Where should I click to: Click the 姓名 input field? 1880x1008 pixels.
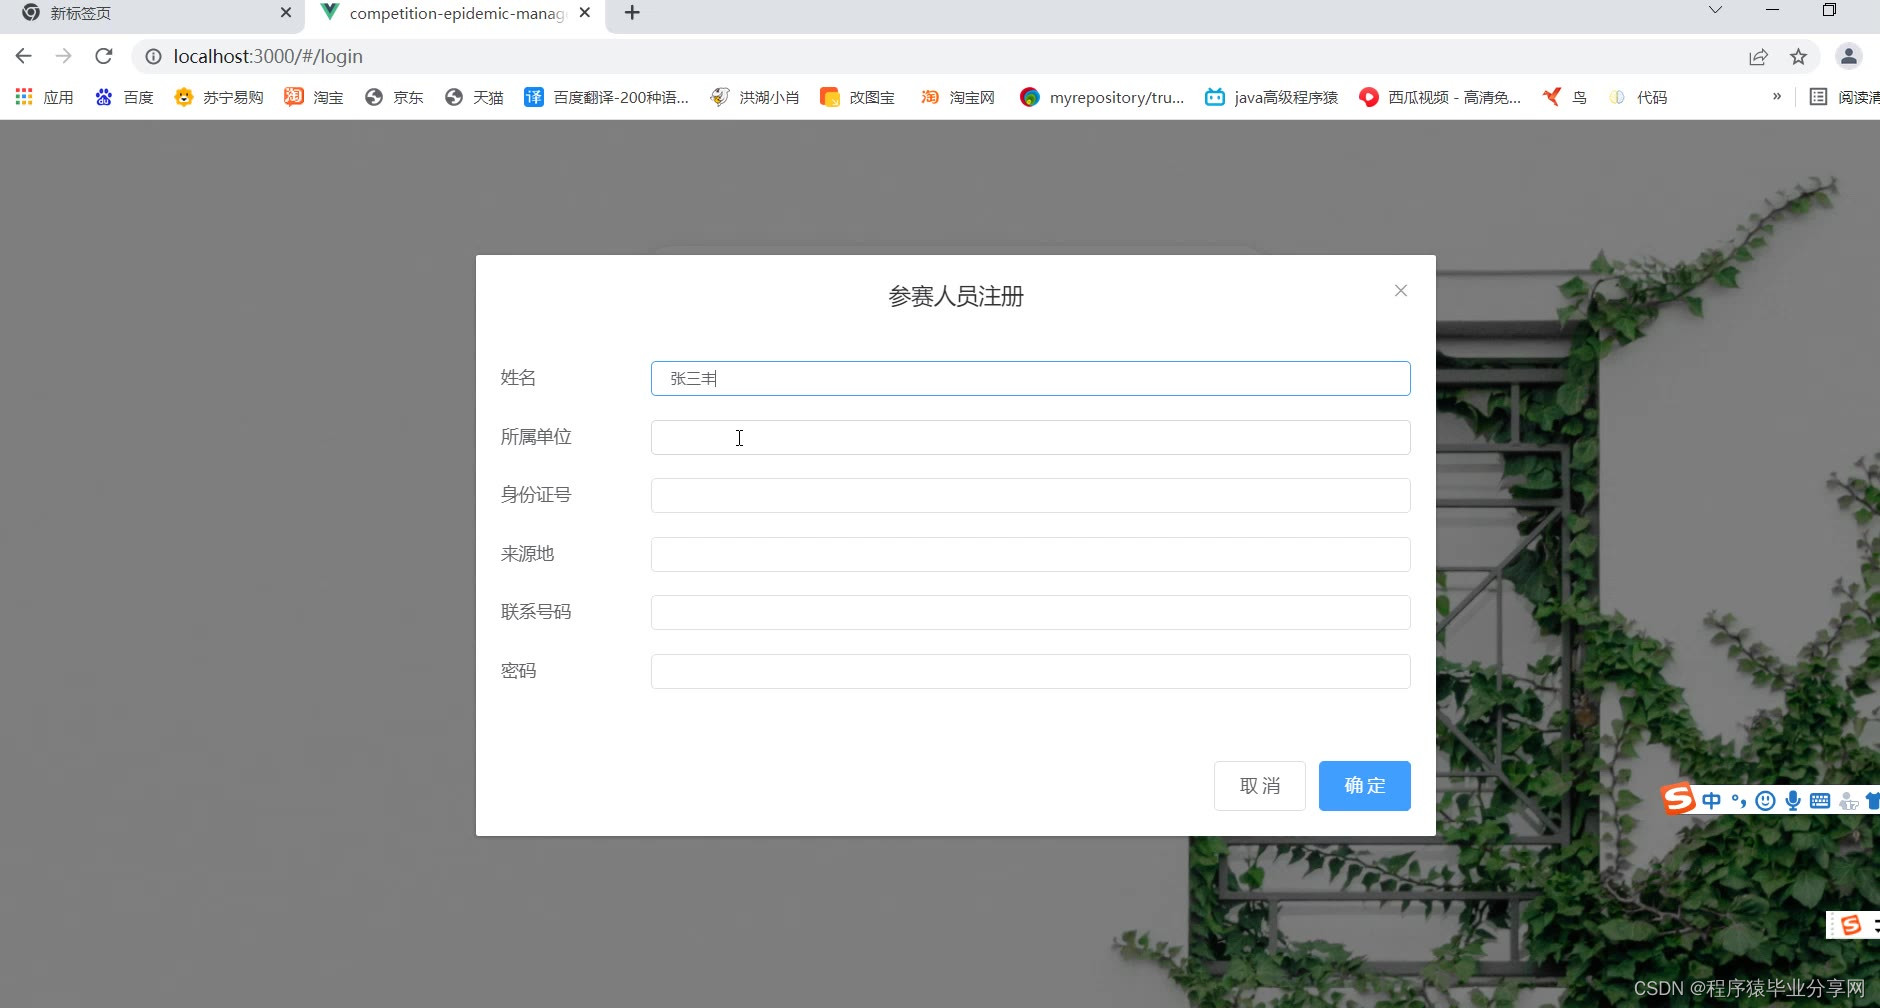pyautogui.click(x=1030, y=378)
